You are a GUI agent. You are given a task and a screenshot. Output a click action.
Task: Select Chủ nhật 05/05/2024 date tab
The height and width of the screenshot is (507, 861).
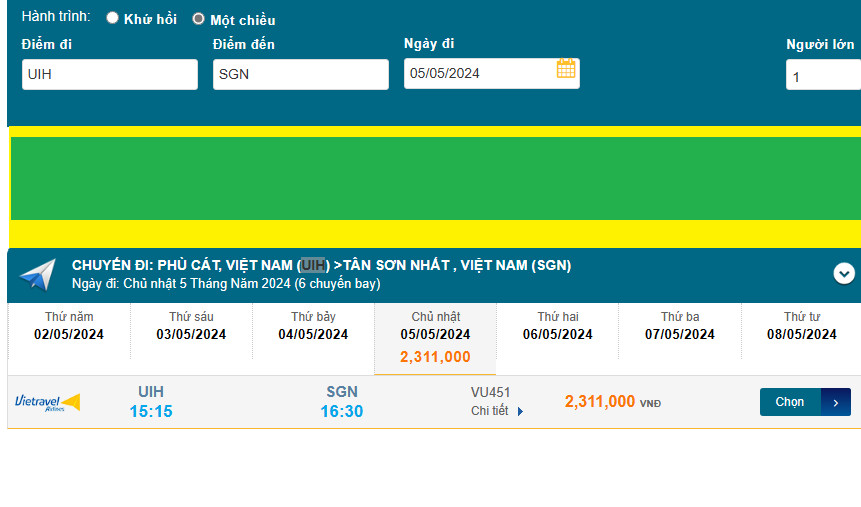(x=435, y=336)
